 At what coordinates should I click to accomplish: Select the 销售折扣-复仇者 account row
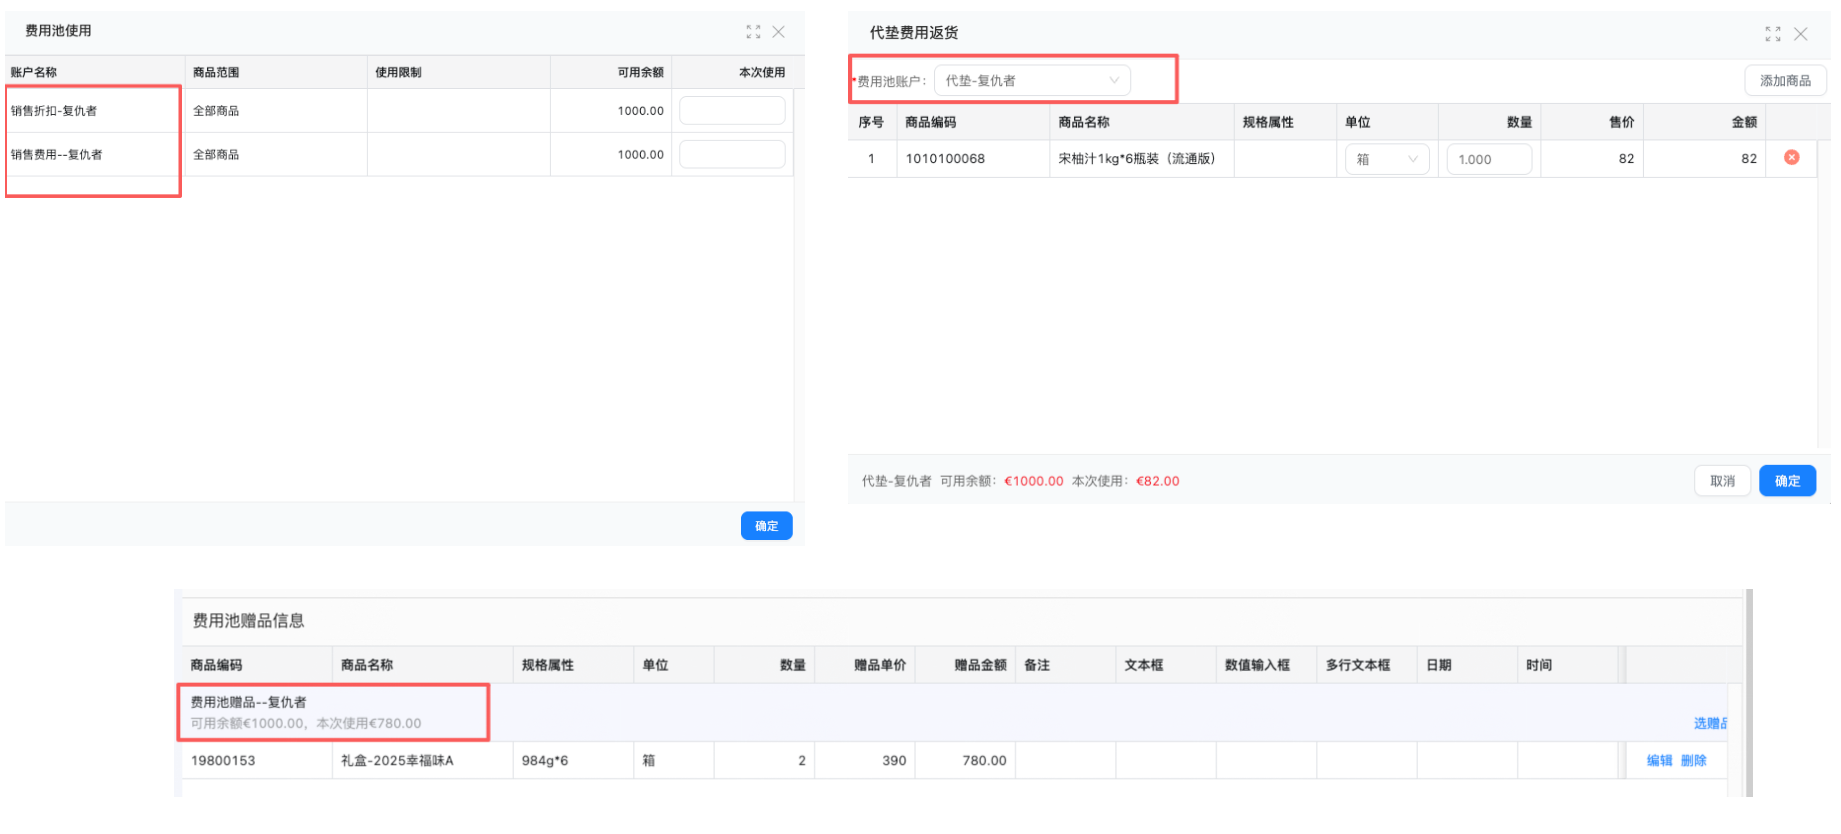coord(399,111)
